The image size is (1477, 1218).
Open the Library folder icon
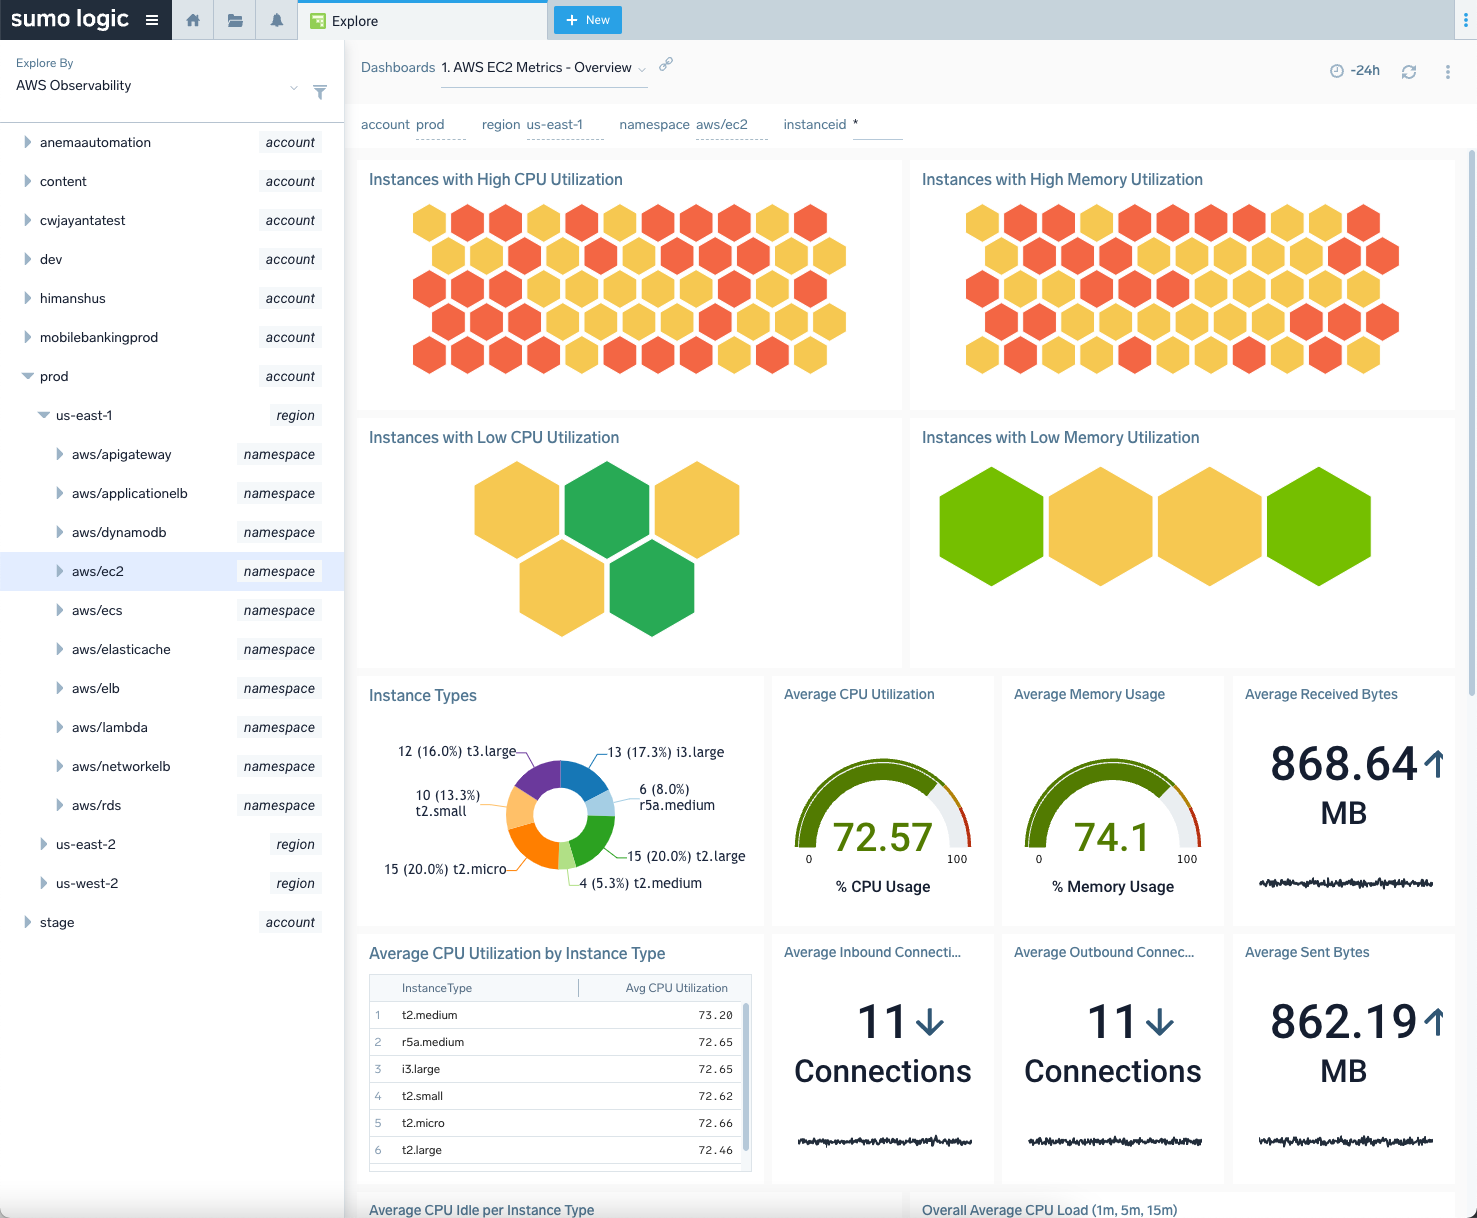235,20
